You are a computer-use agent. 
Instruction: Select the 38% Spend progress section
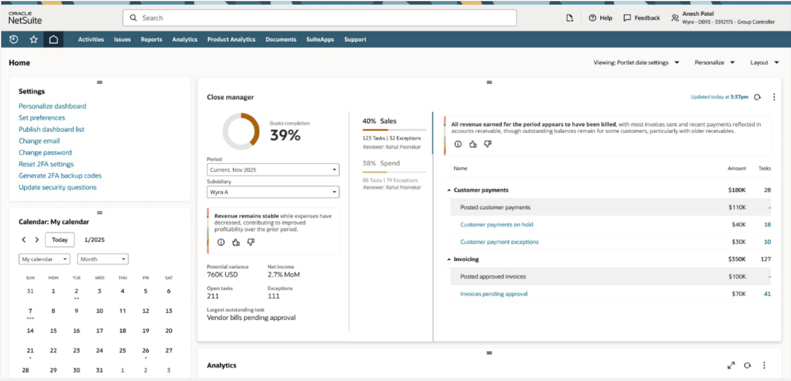[x=394, y=175]
